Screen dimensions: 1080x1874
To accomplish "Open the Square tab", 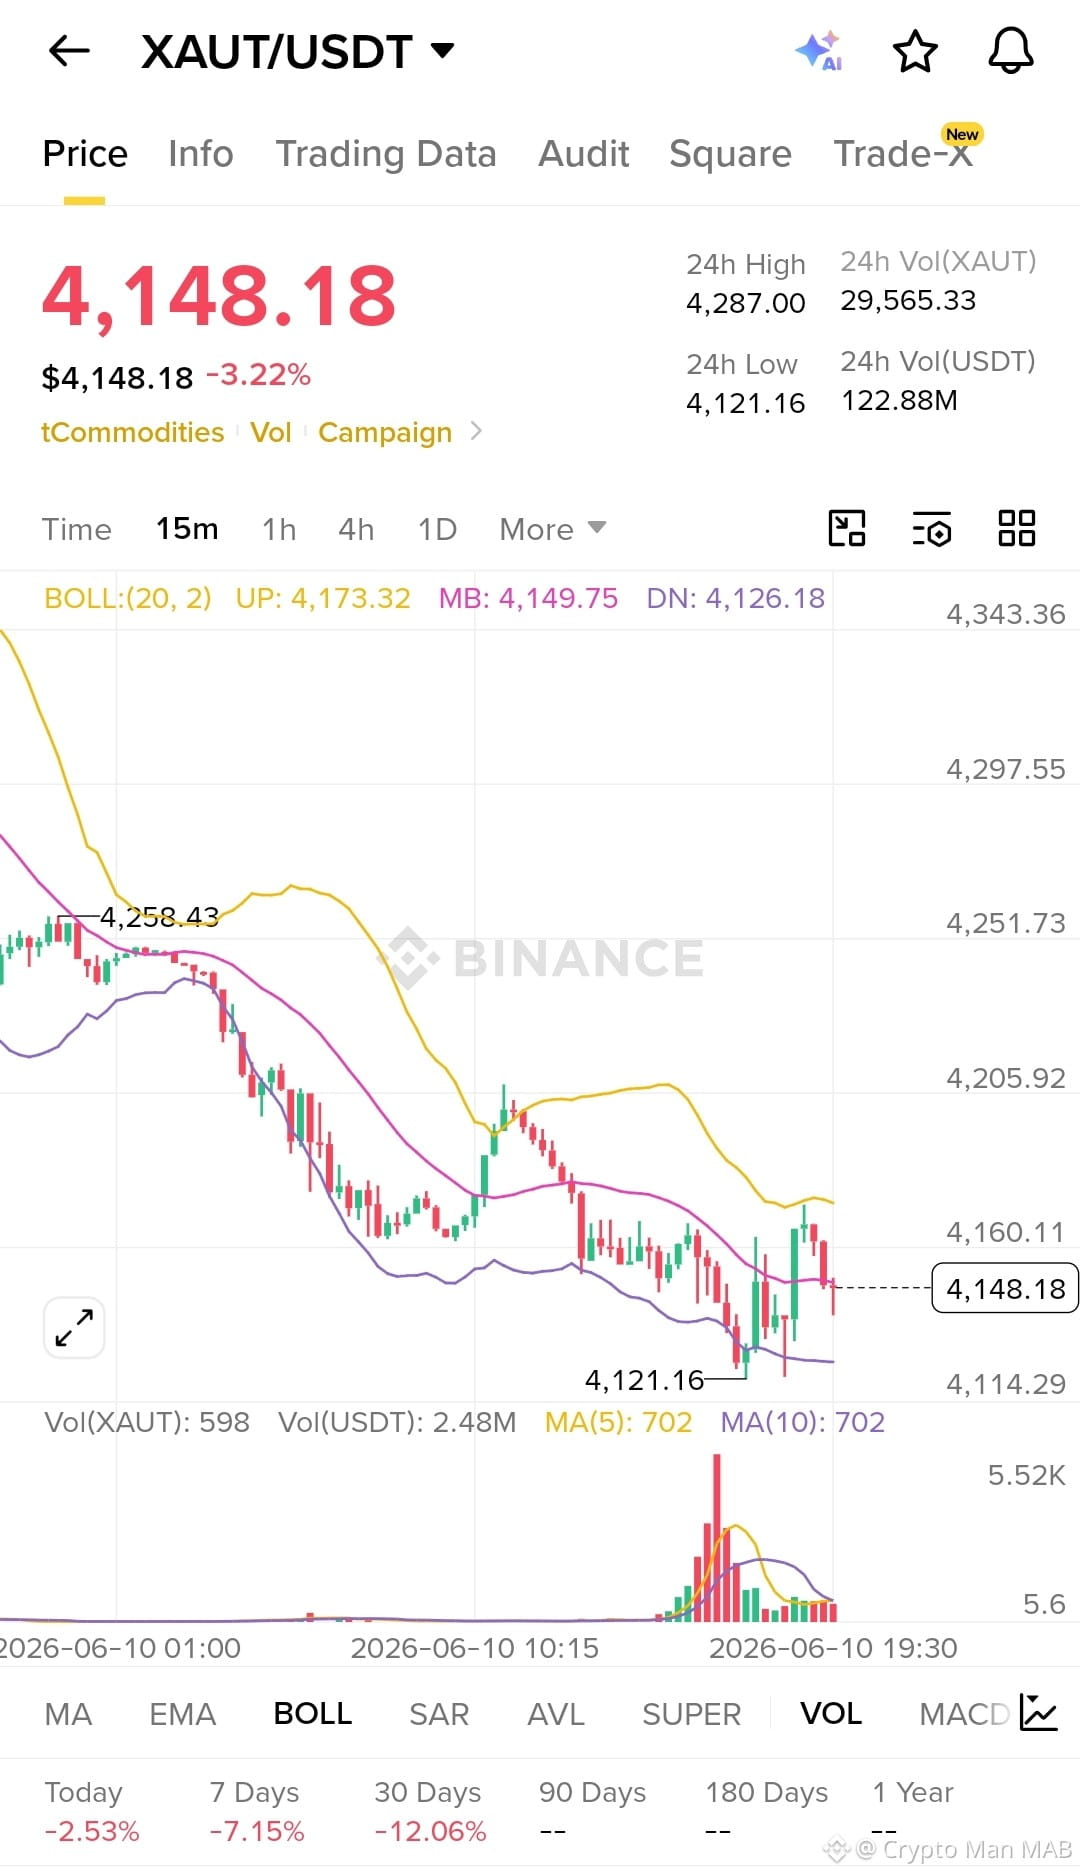I will [x=730, y=154].
